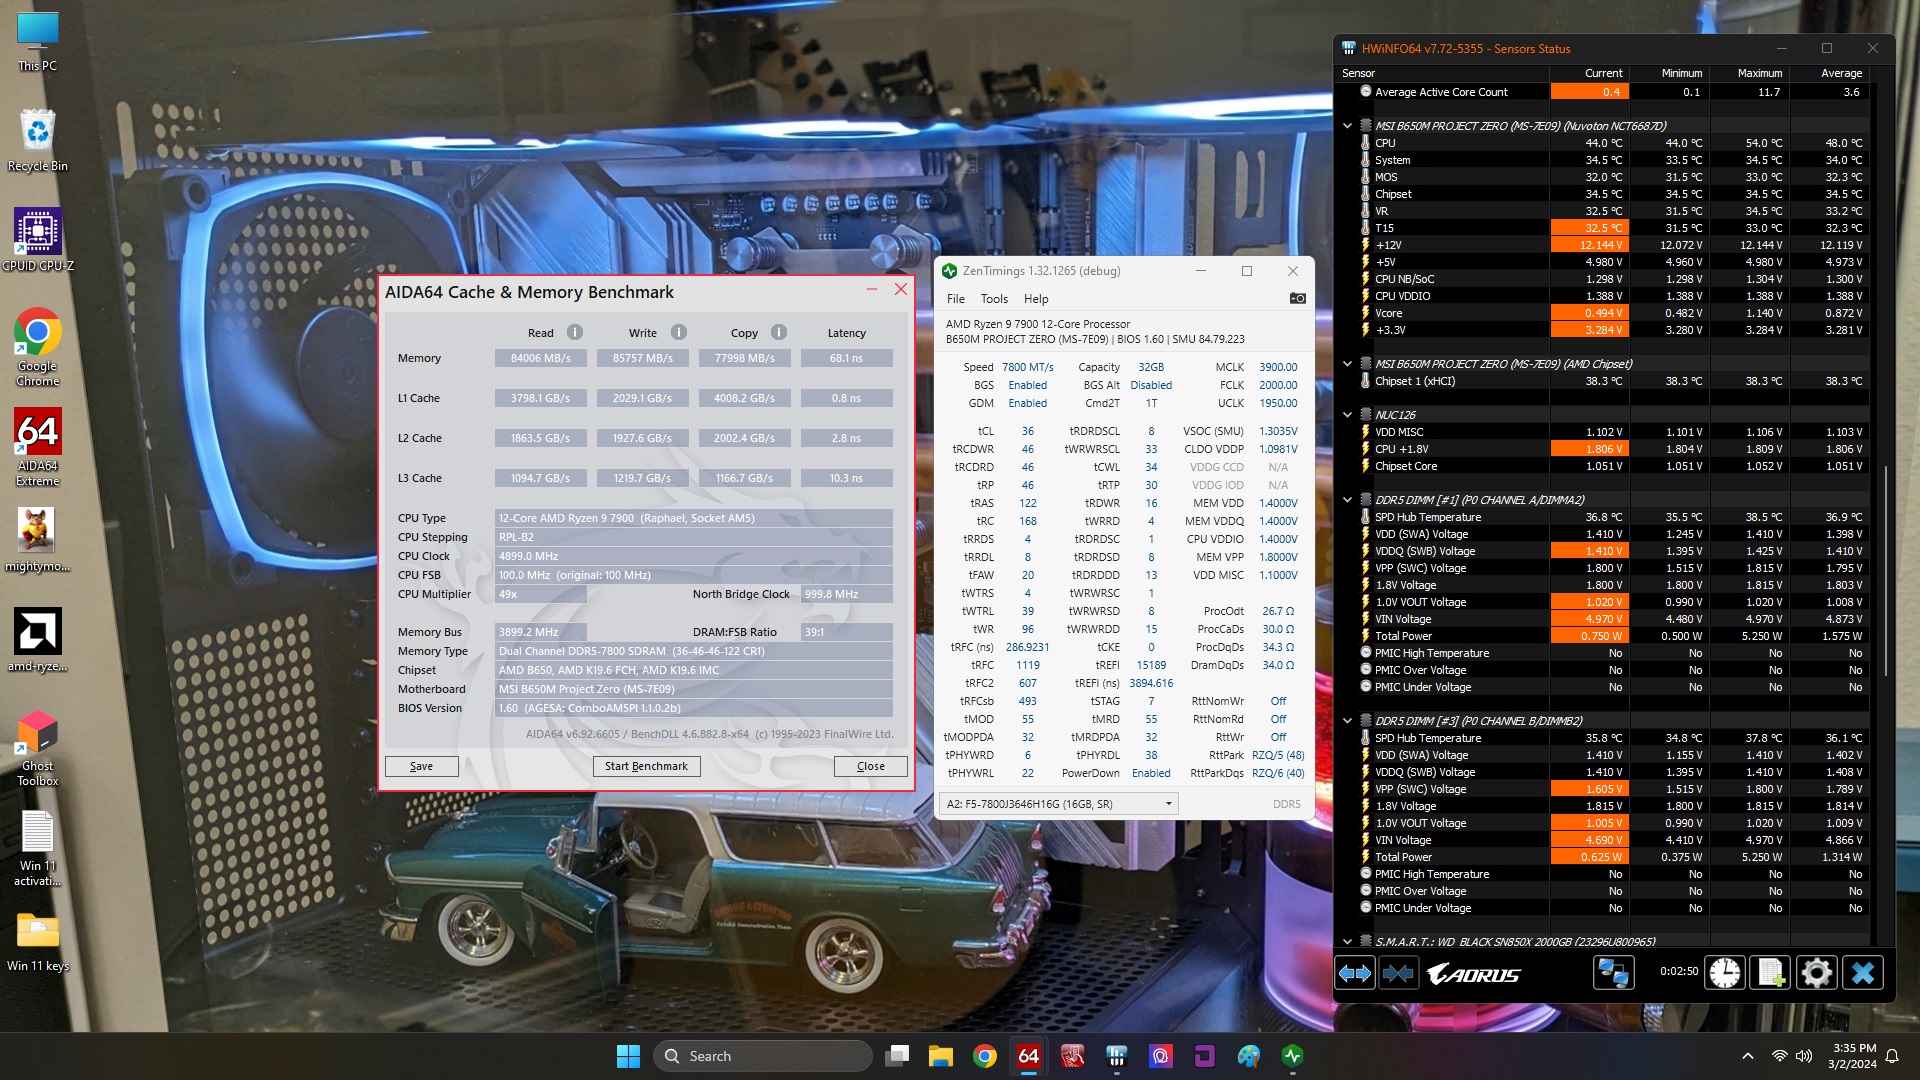The height and width of the screenshot is (1080, 1920).
Task: Click the Current column header in HWiNFO
Action: [1590, 73]
